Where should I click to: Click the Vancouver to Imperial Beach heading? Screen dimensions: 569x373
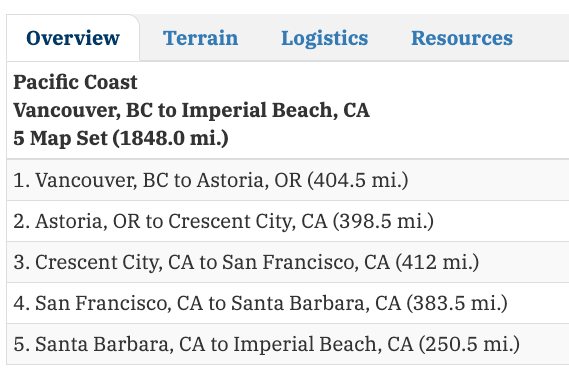pos(191,110)
